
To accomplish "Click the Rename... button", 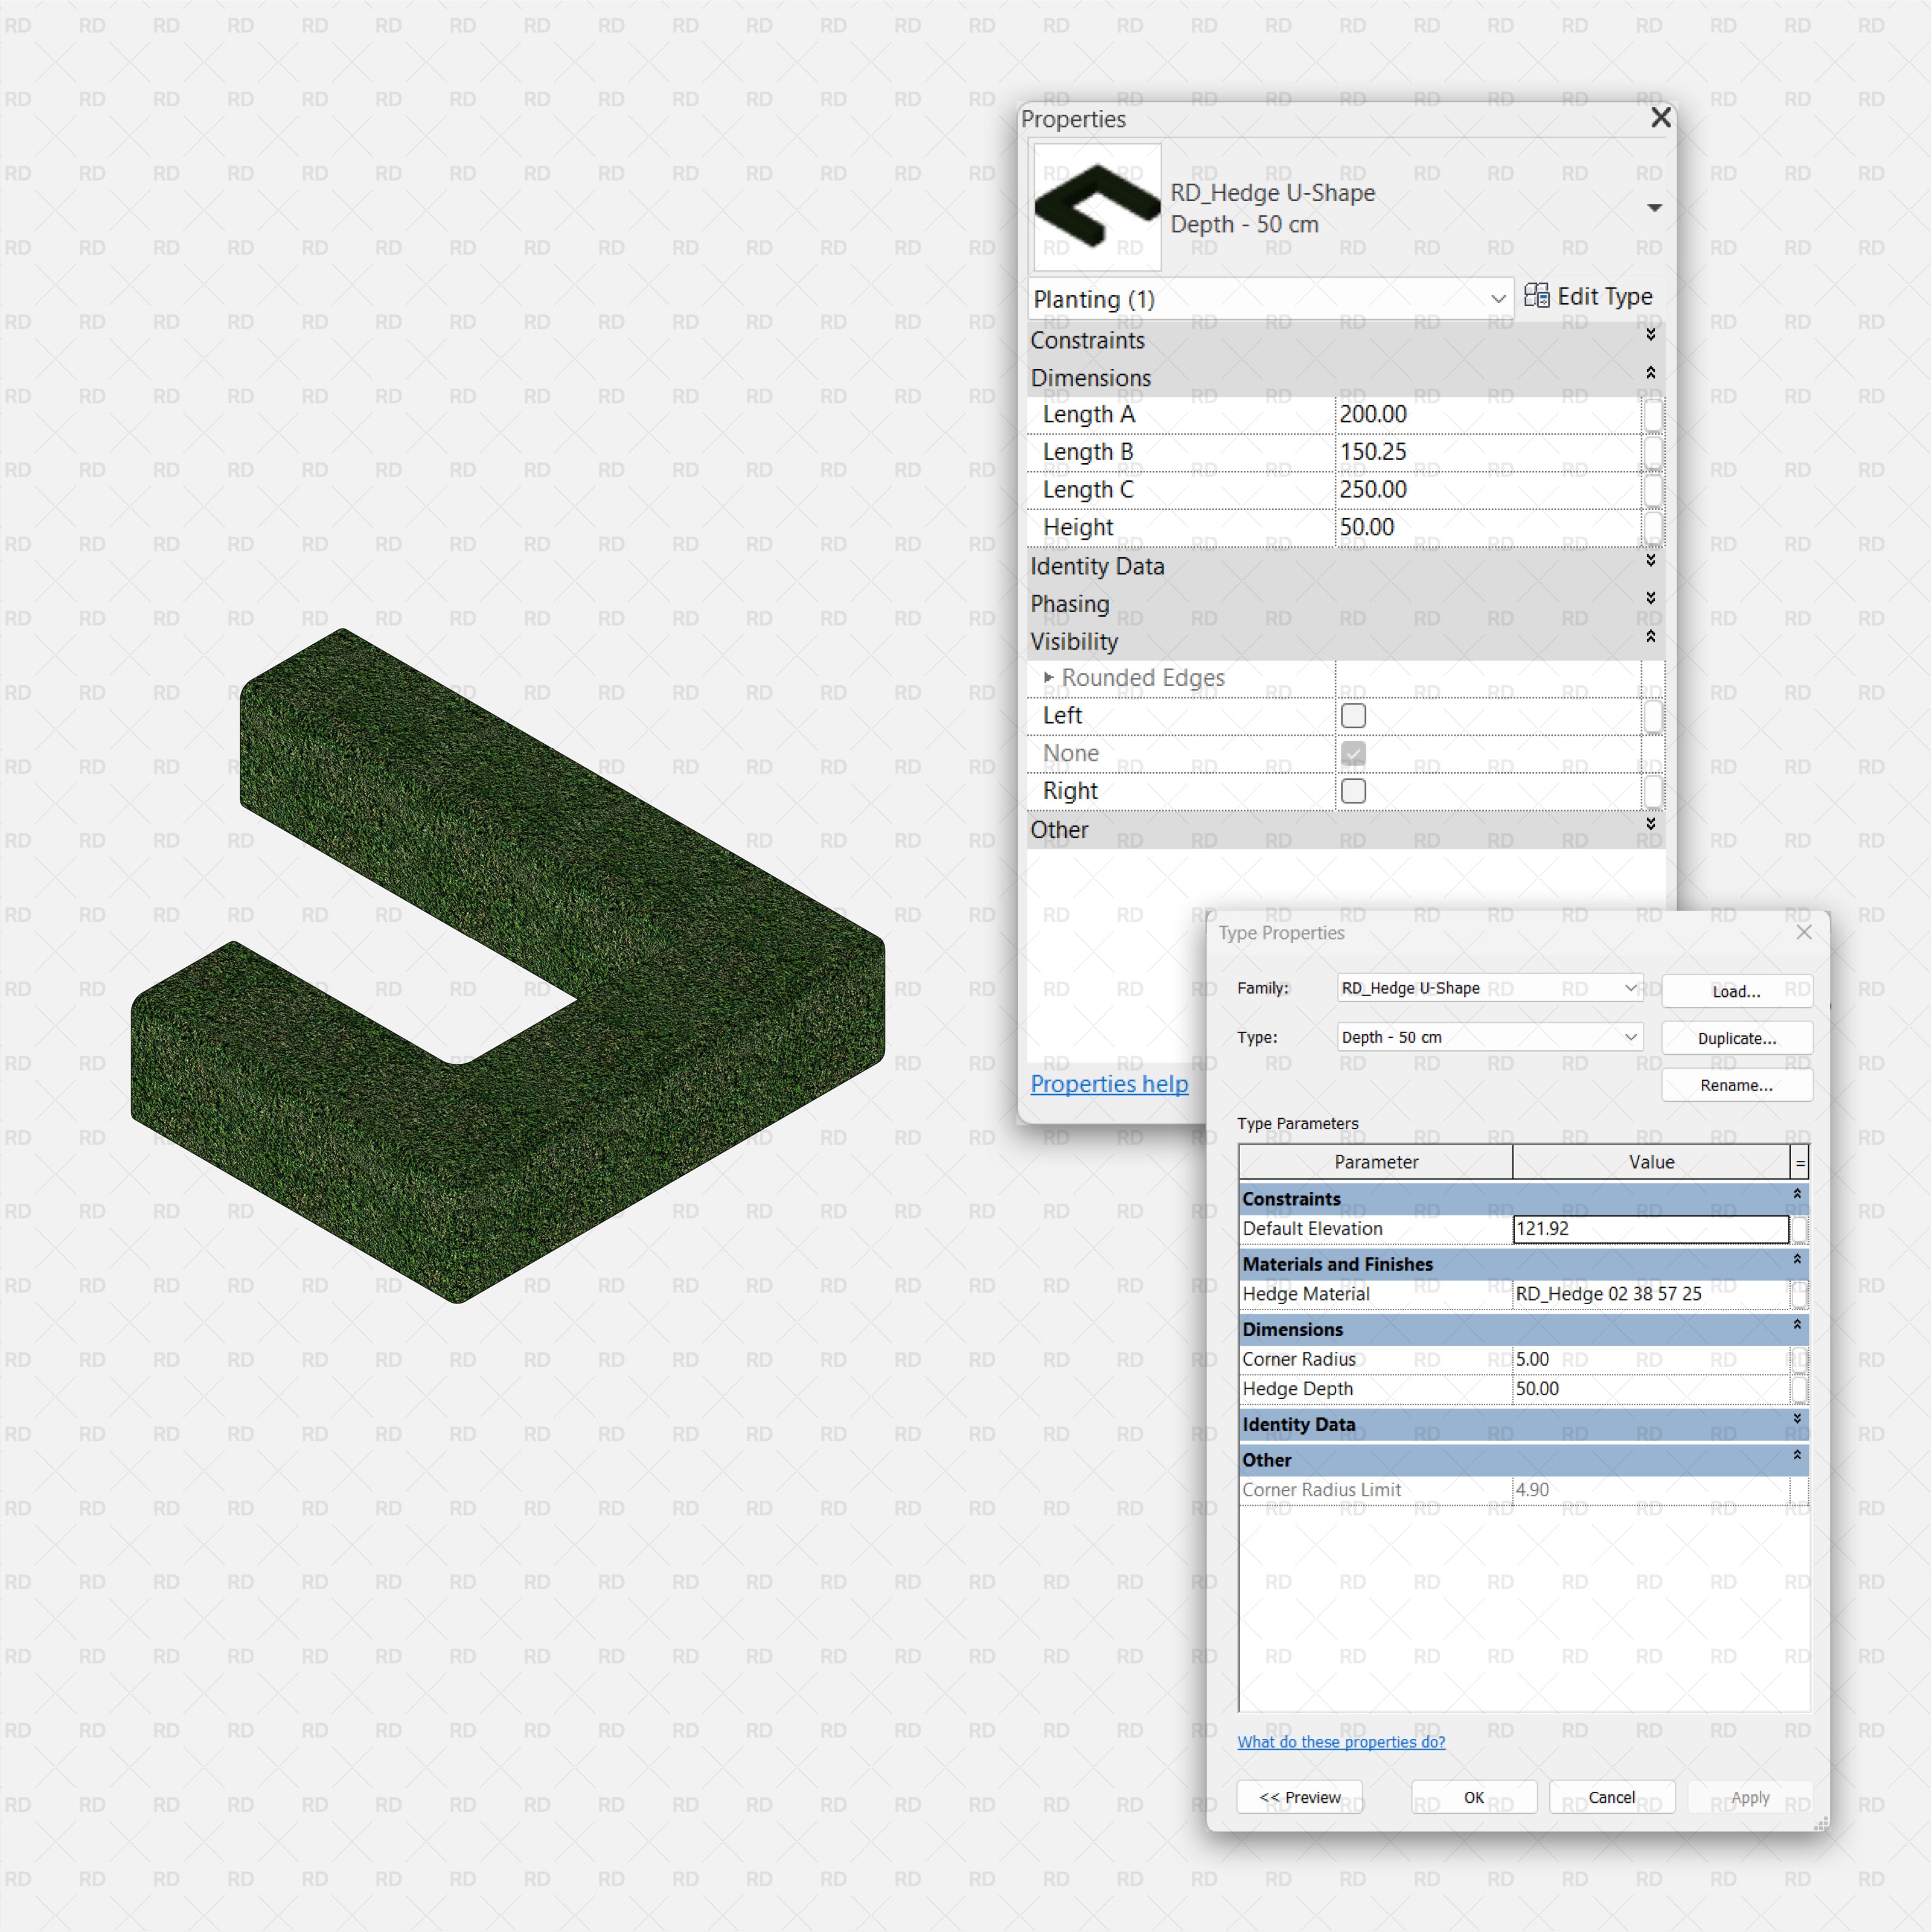I will click(1736, 1085).
